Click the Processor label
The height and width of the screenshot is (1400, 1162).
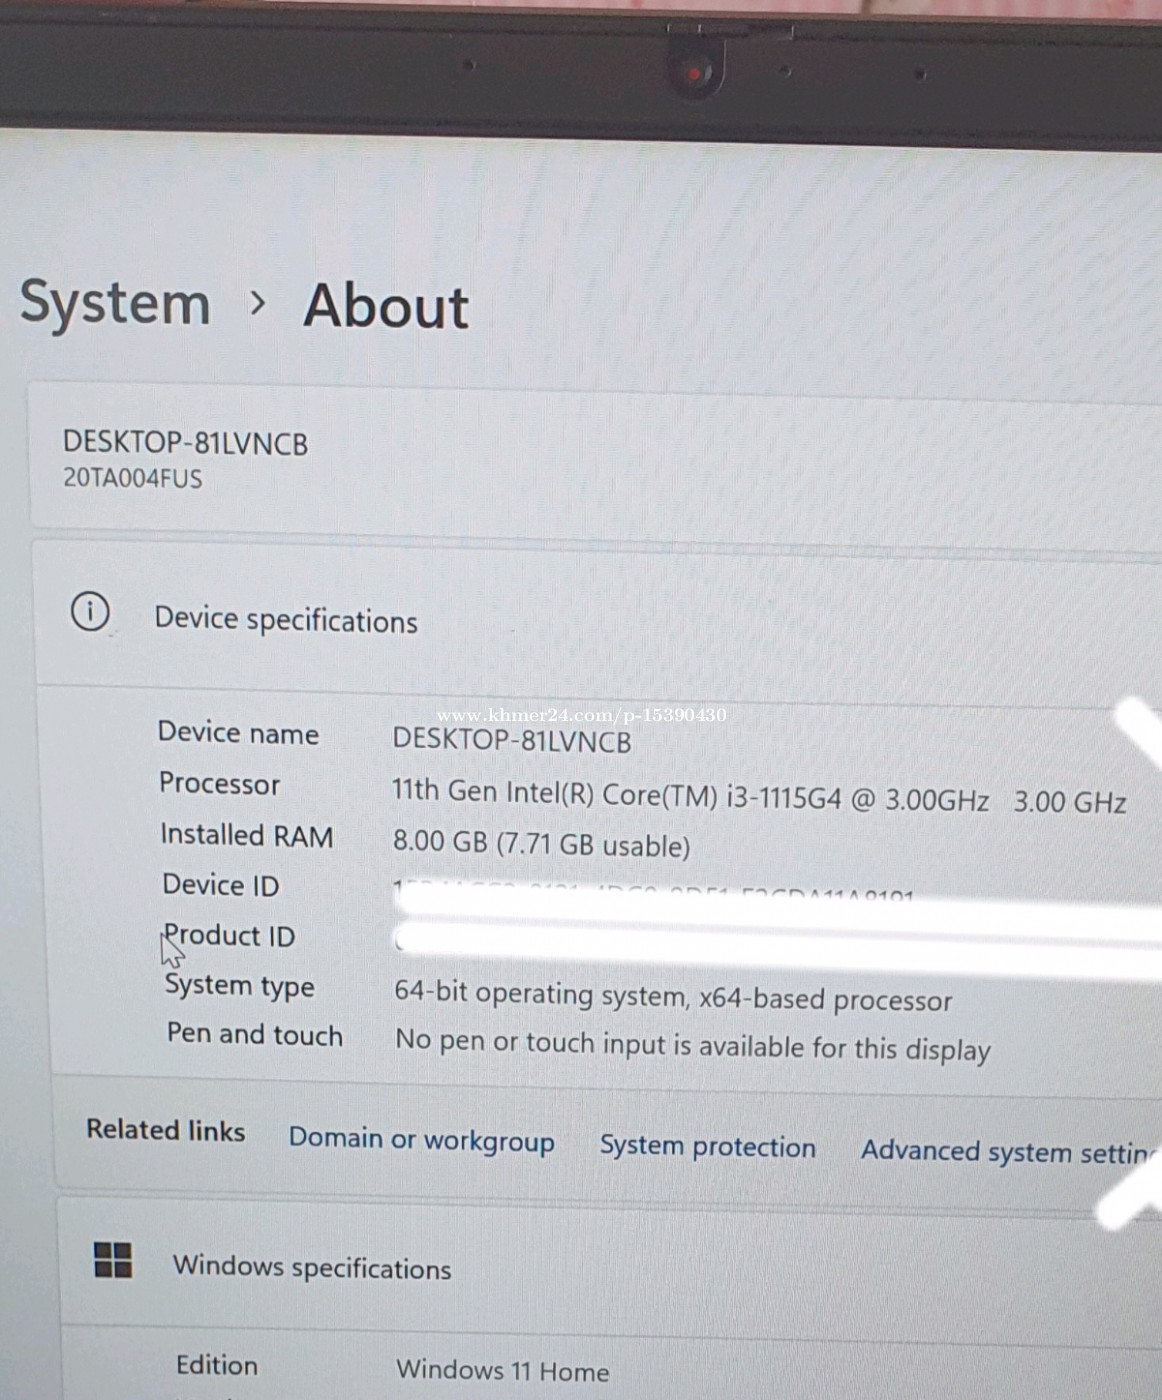tap(219, 784)
